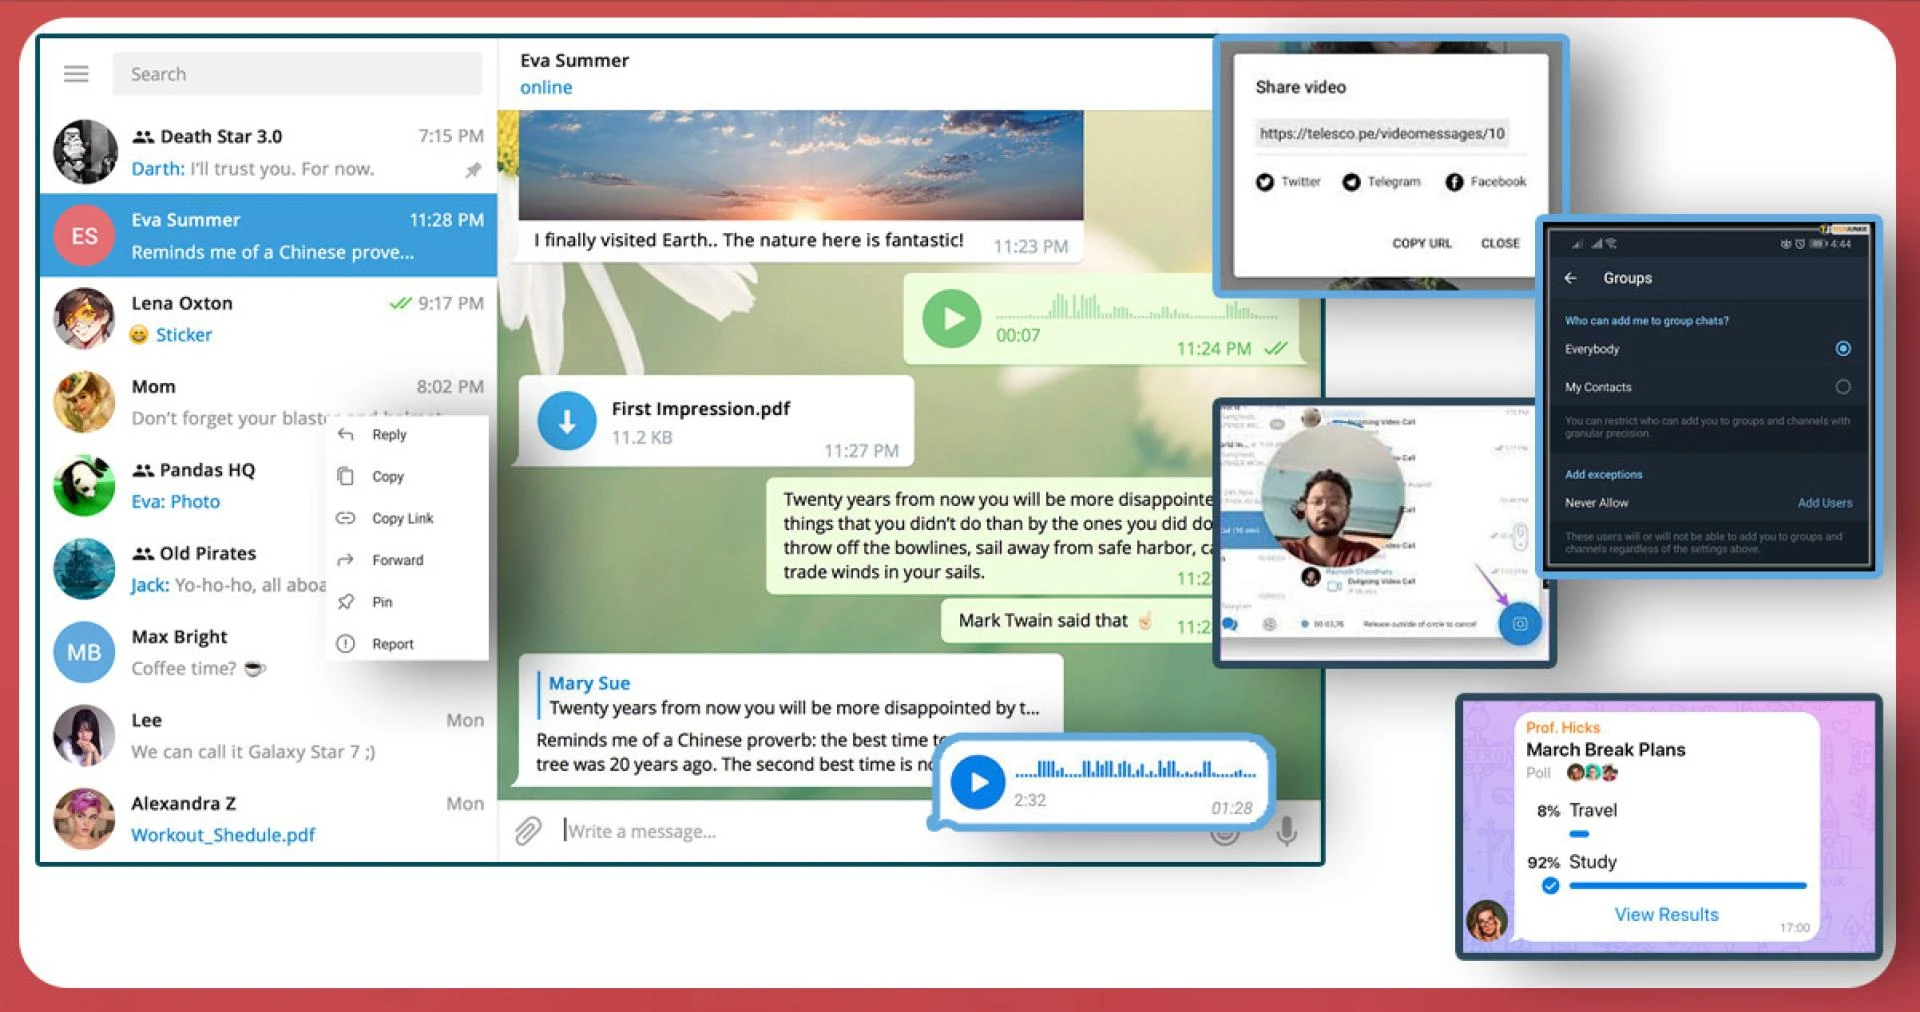
Task: Select the Everybody radio option
Action: pos(1843,349)
